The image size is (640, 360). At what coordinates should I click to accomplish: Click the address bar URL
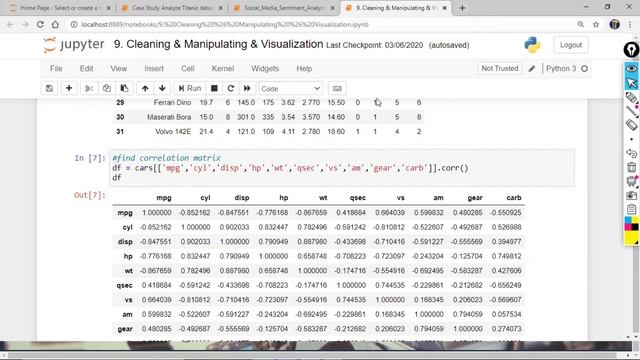(x=225, y=24)
